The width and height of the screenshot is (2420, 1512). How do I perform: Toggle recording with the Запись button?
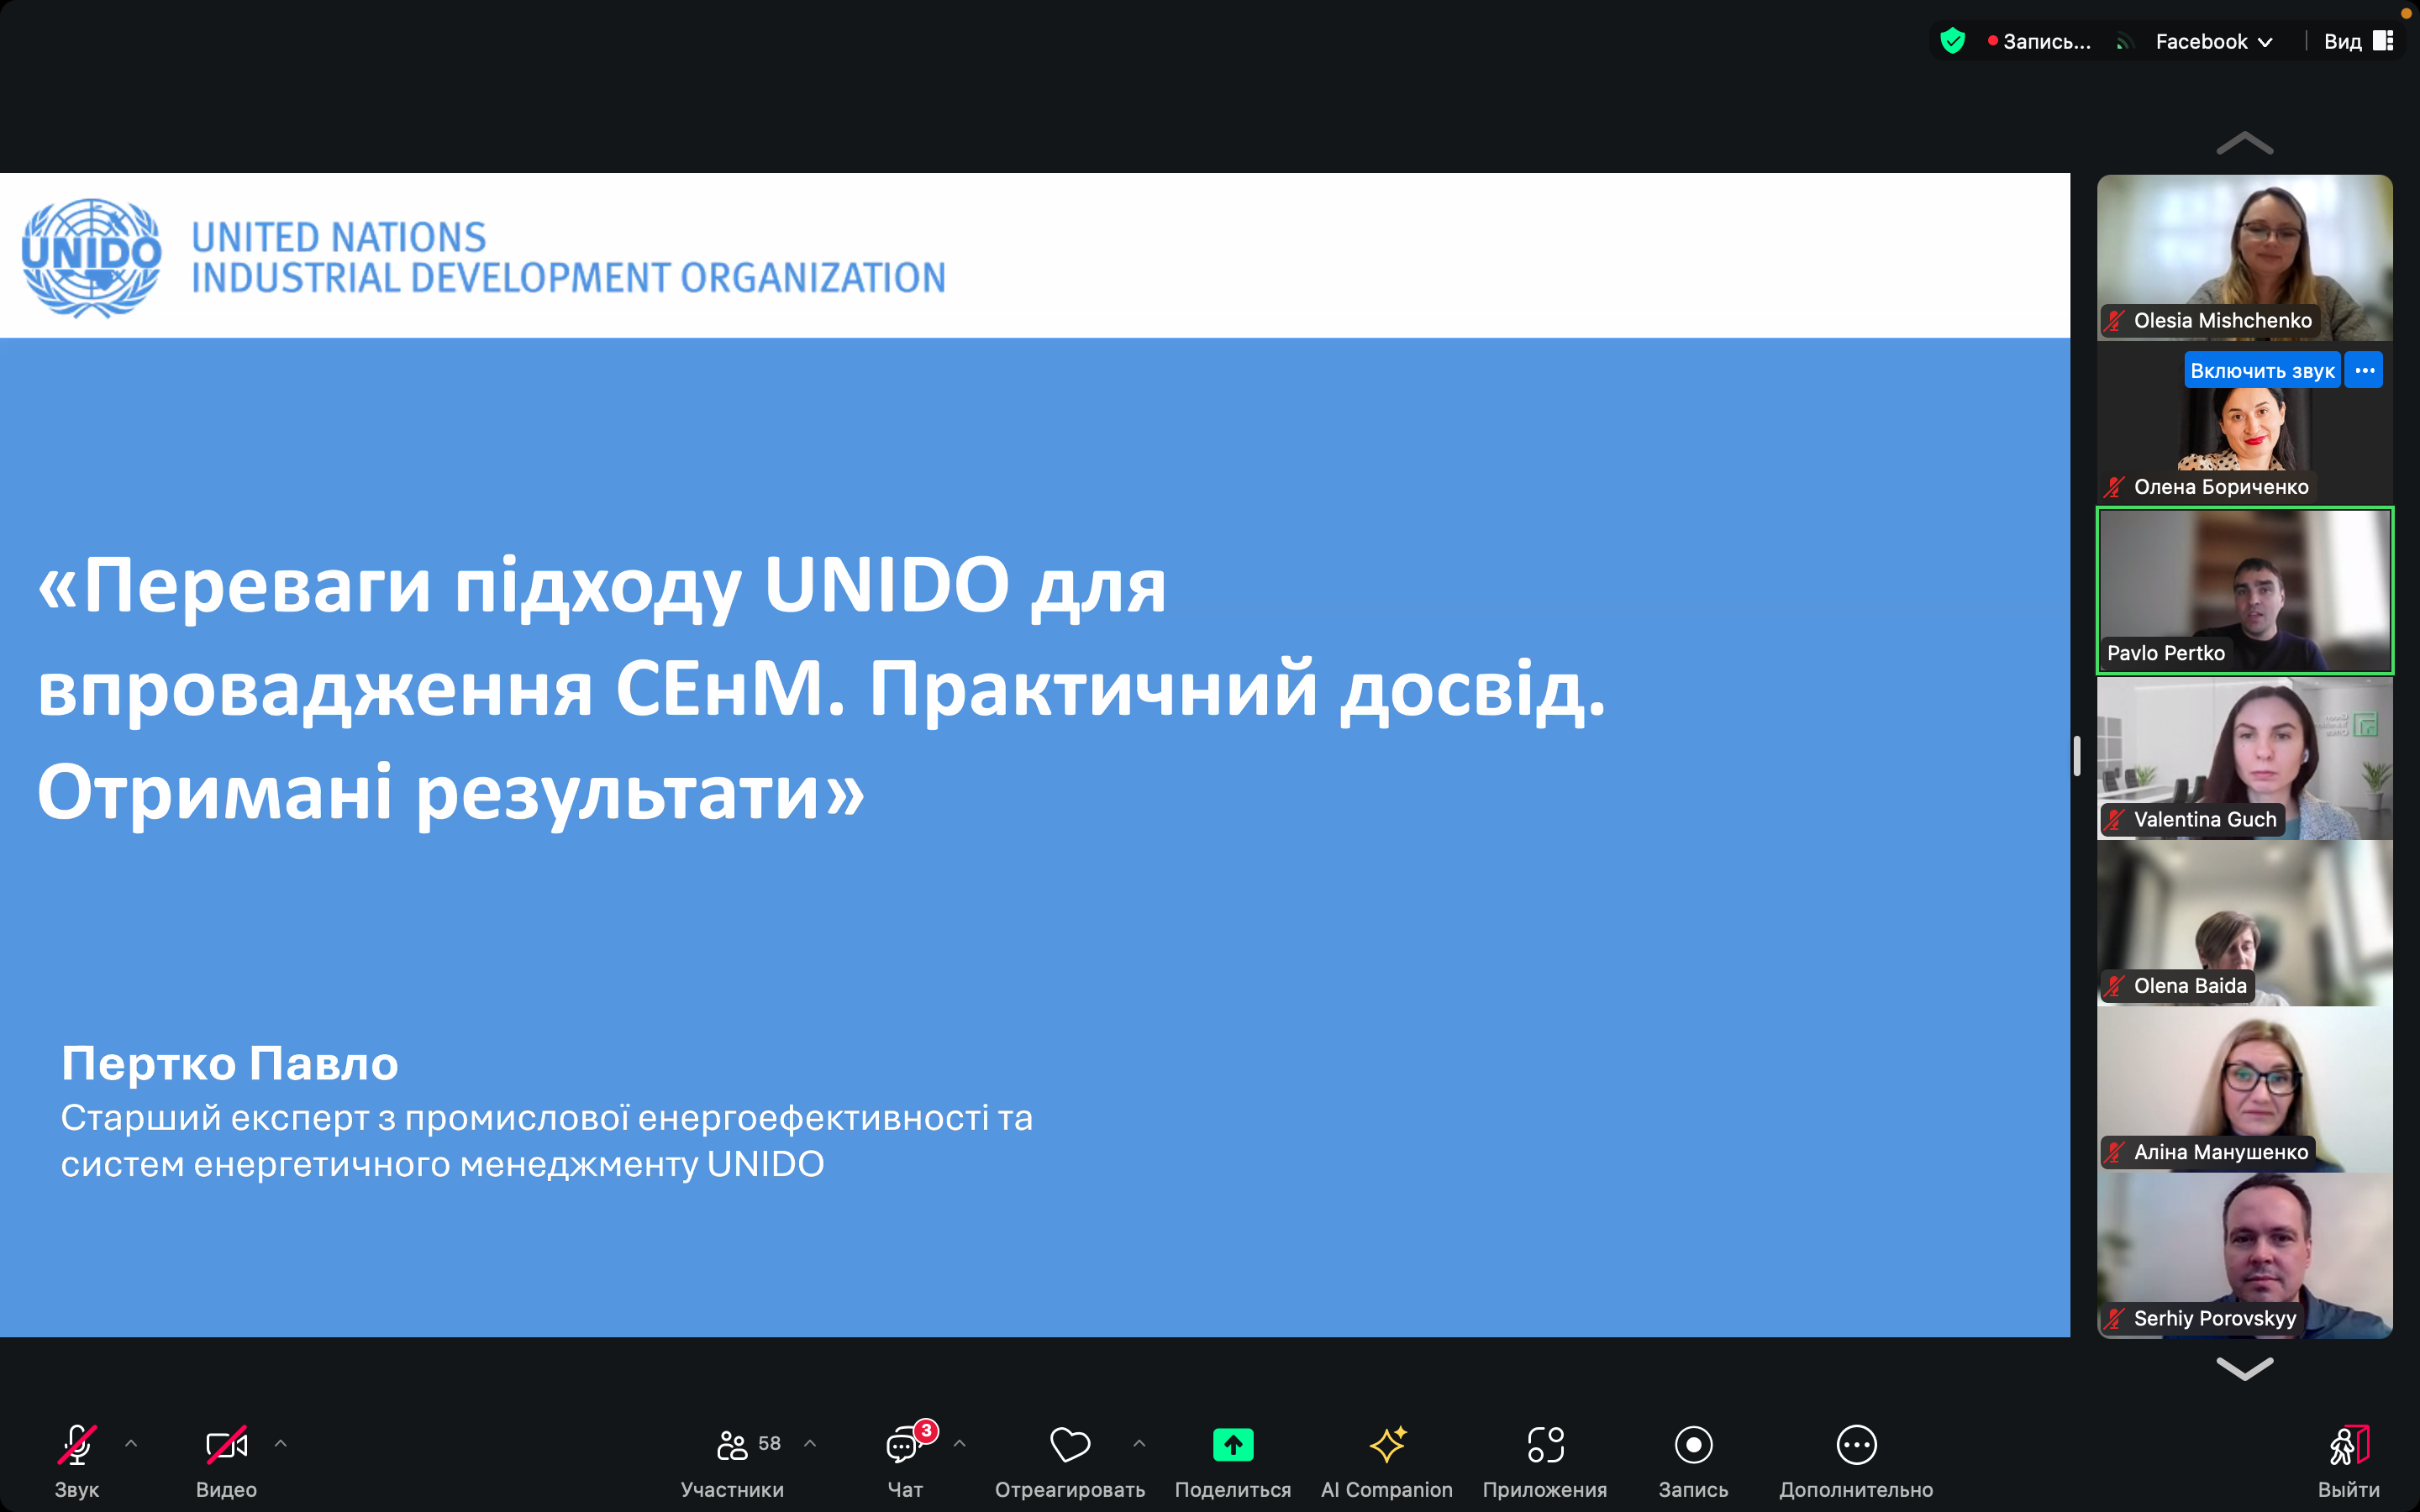click(x=1693, y=1460)
